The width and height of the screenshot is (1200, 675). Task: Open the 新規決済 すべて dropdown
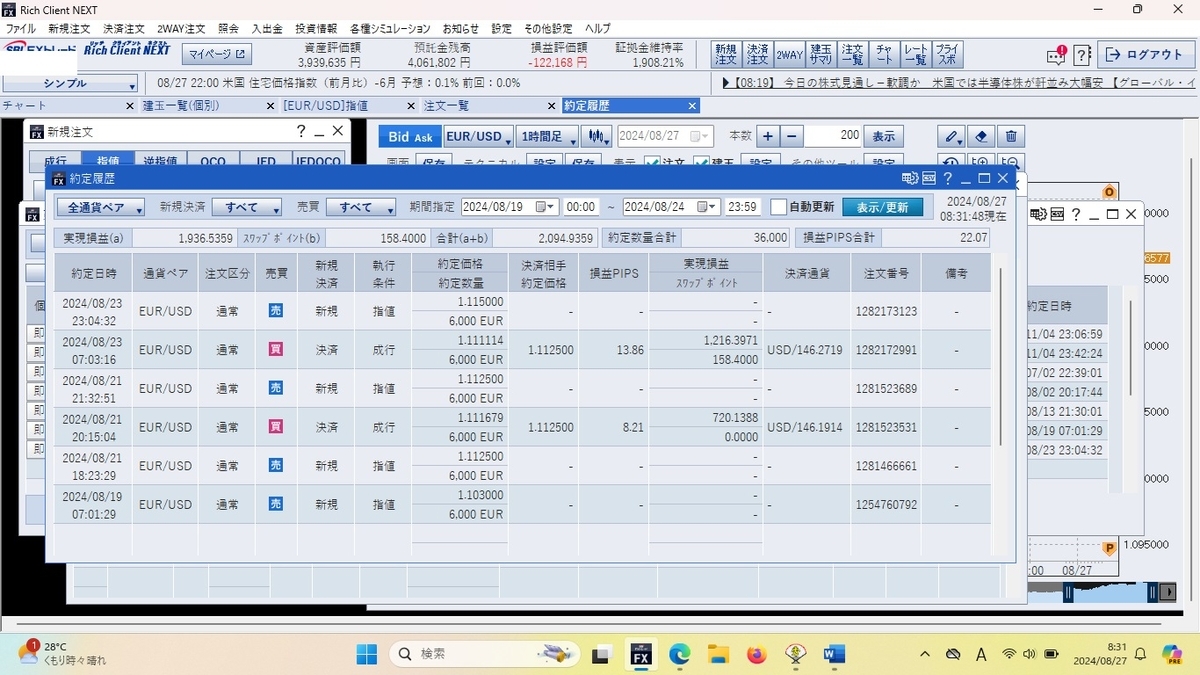coord(246,207)
